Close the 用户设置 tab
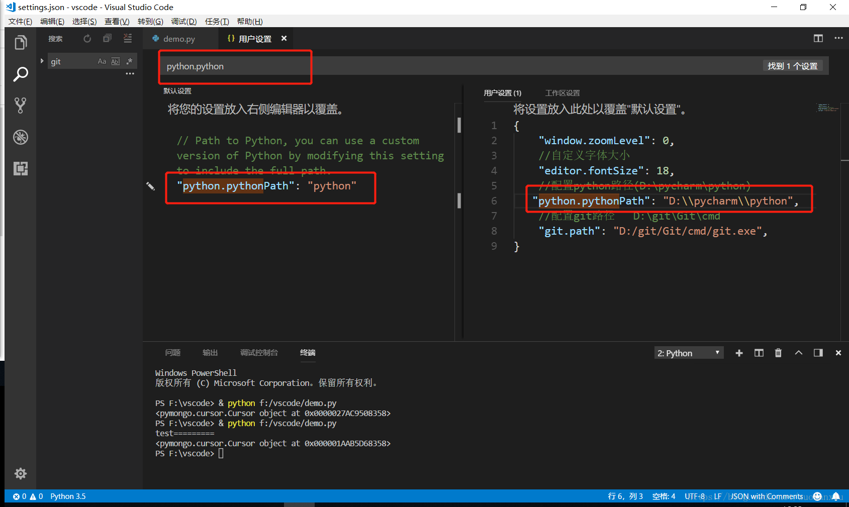 [284, 38]
